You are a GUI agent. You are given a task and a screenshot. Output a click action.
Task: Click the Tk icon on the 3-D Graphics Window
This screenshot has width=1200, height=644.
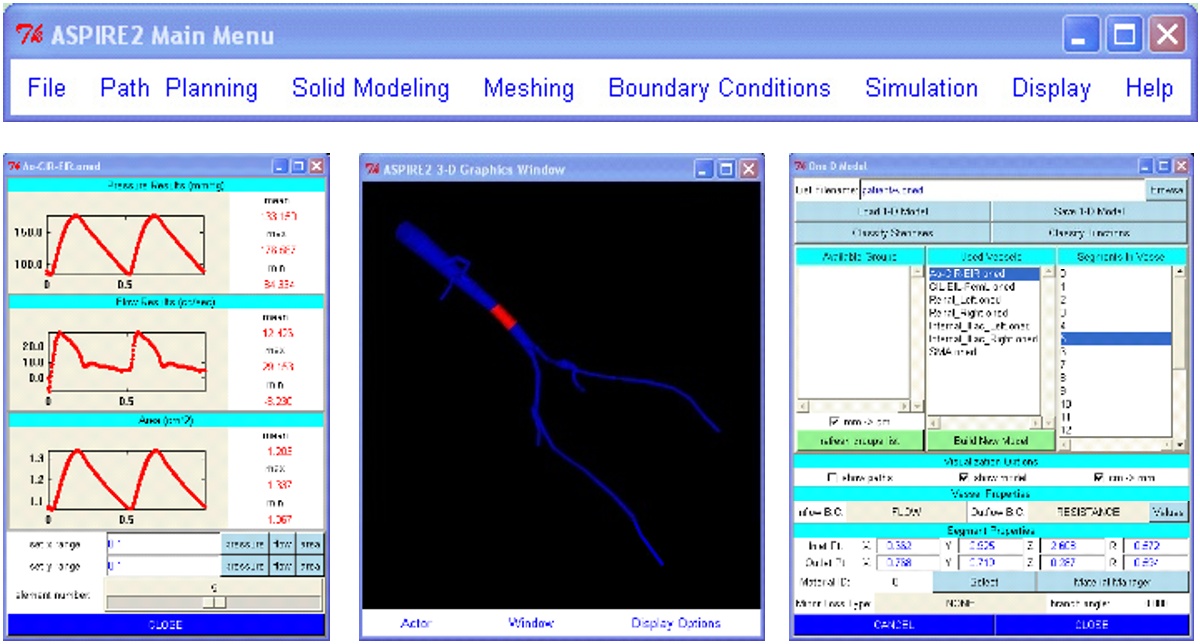[x=372, y=169]
